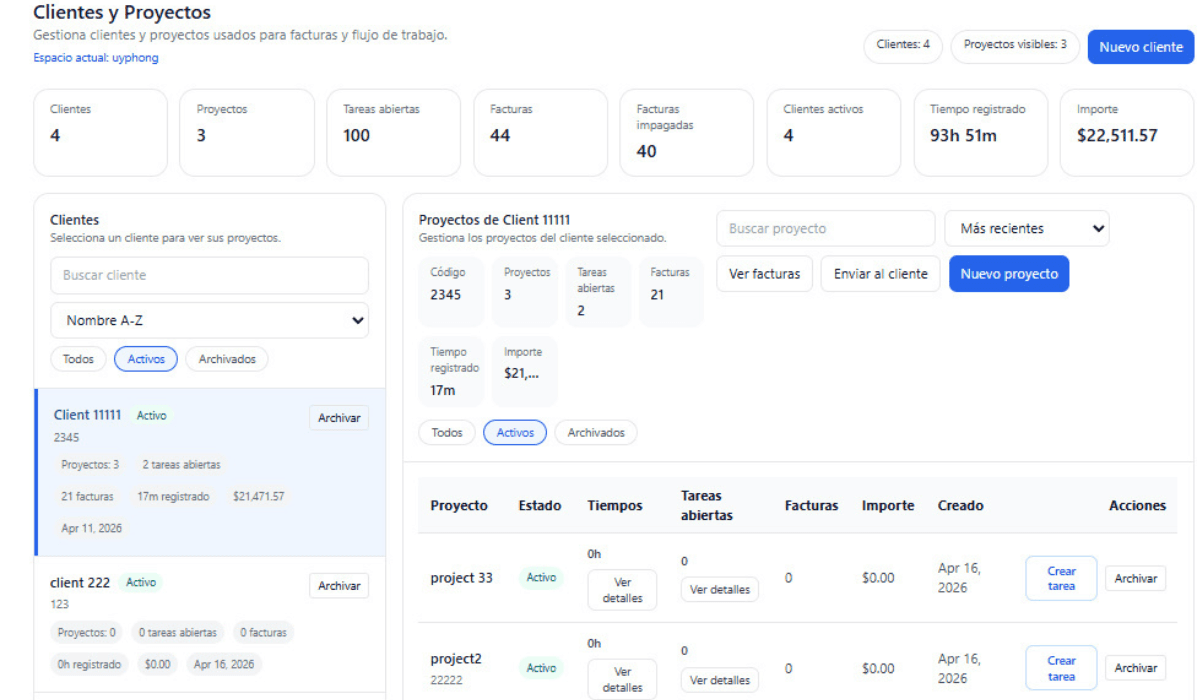Switch projects filter to Archivados
This screenshot has width=1200, height=700.
(x=596, y=433)
